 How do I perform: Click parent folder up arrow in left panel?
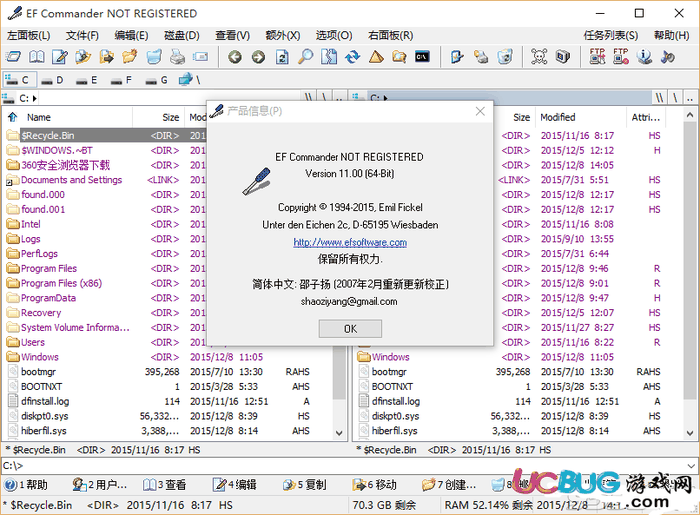(x=12, y=117)
